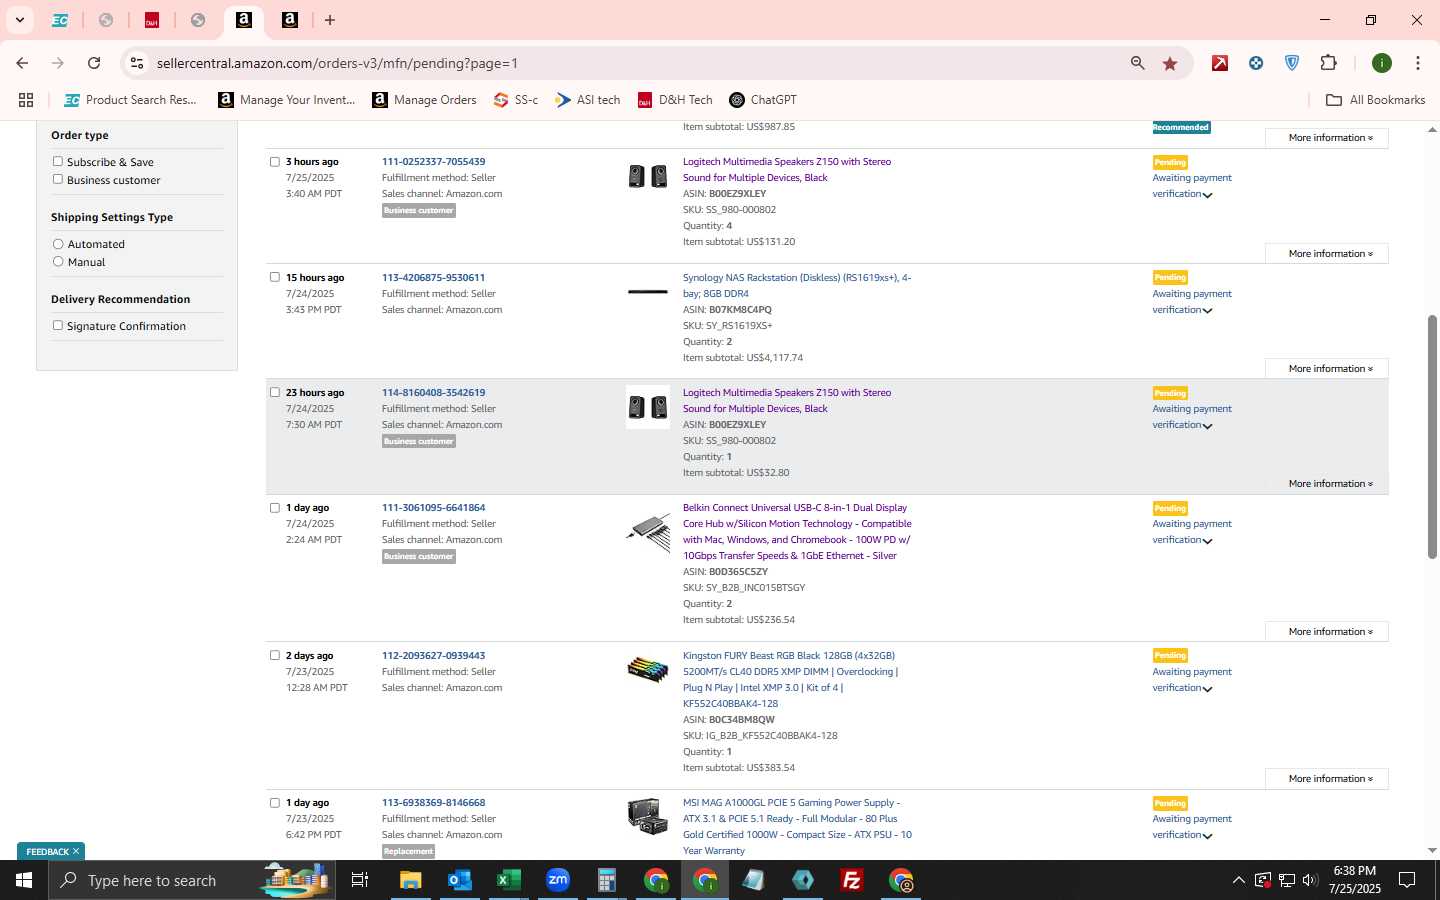Image resolution: width=1440 pixels, height=900 pixels.
Task: Open Manage Orders bookmark
Action: point(425,100)
